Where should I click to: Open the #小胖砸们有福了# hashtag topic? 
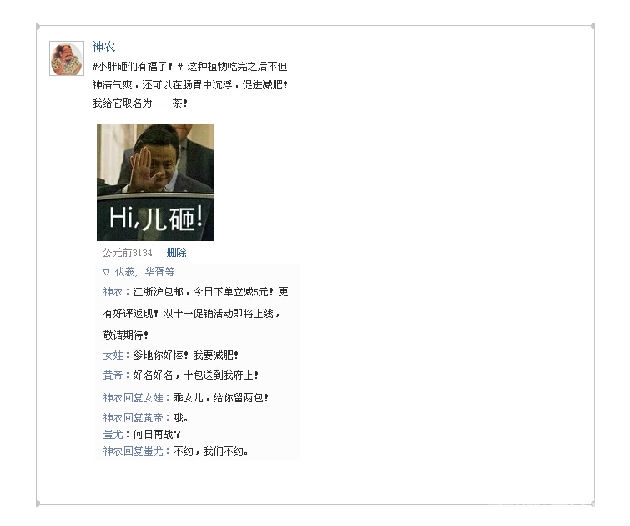click(x=138, y=67)
